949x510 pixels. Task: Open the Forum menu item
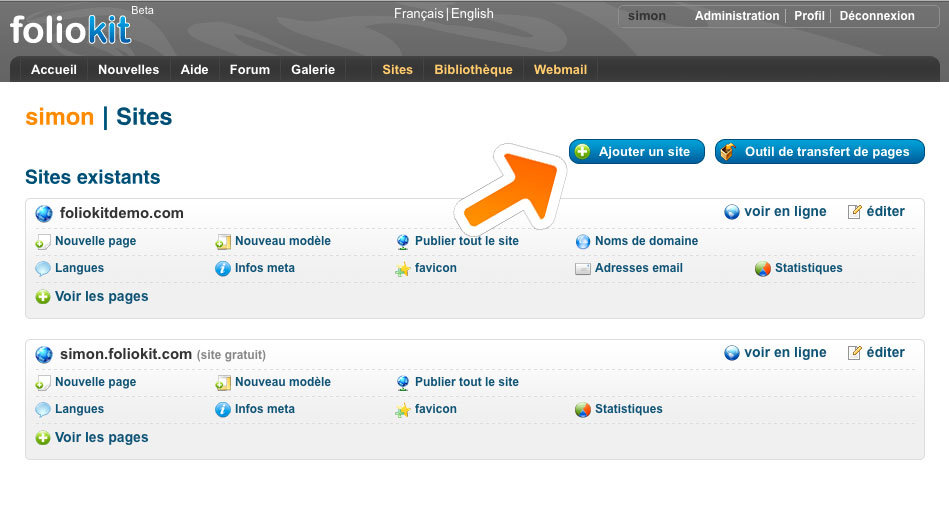pos(249,70)
